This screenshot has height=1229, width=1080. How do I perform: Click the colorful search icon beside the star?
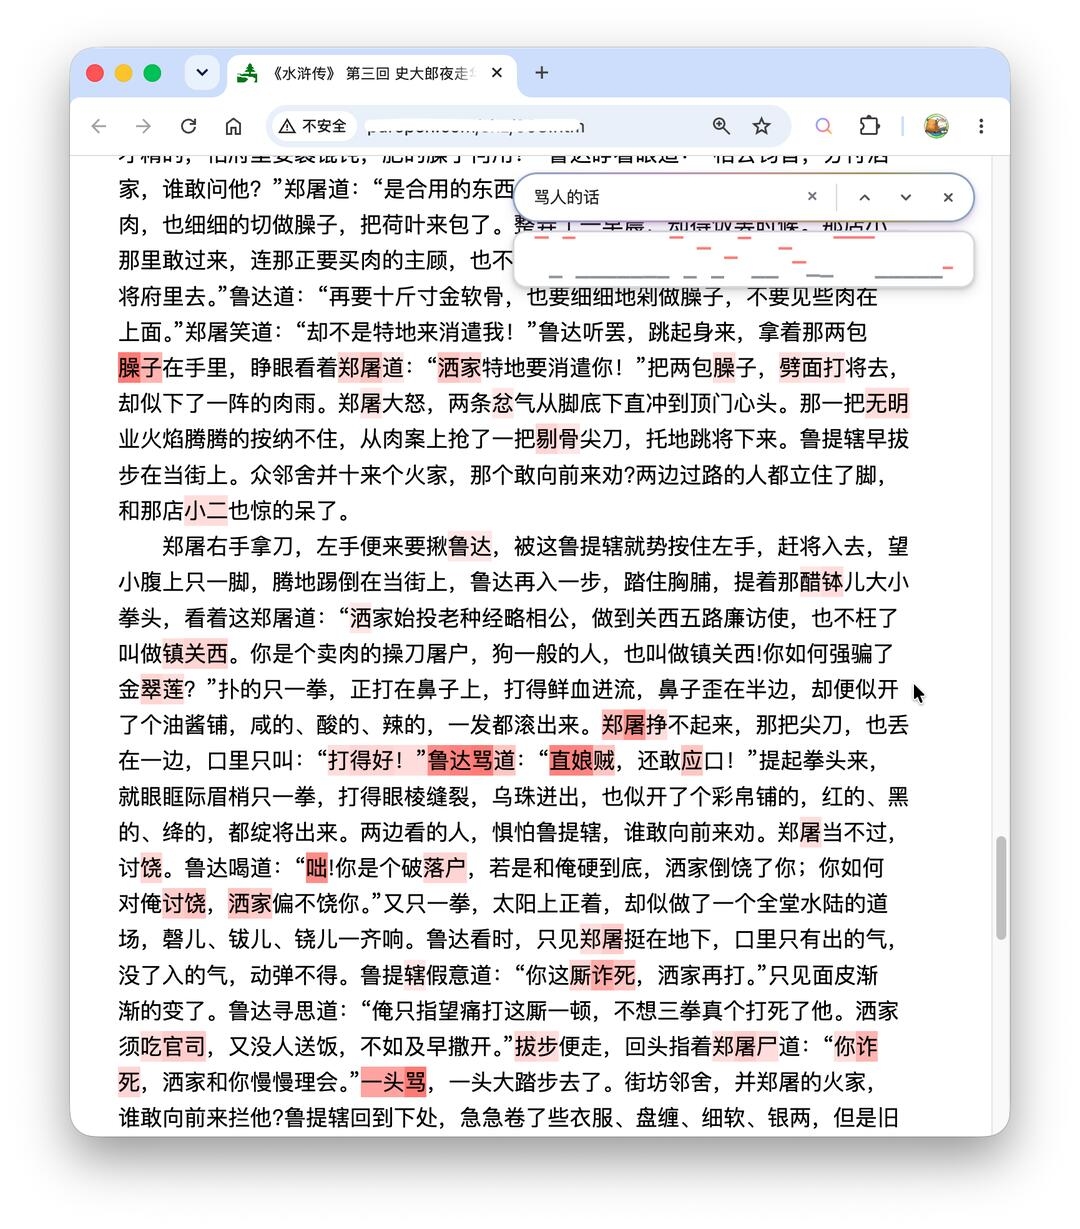pos(823,126)
